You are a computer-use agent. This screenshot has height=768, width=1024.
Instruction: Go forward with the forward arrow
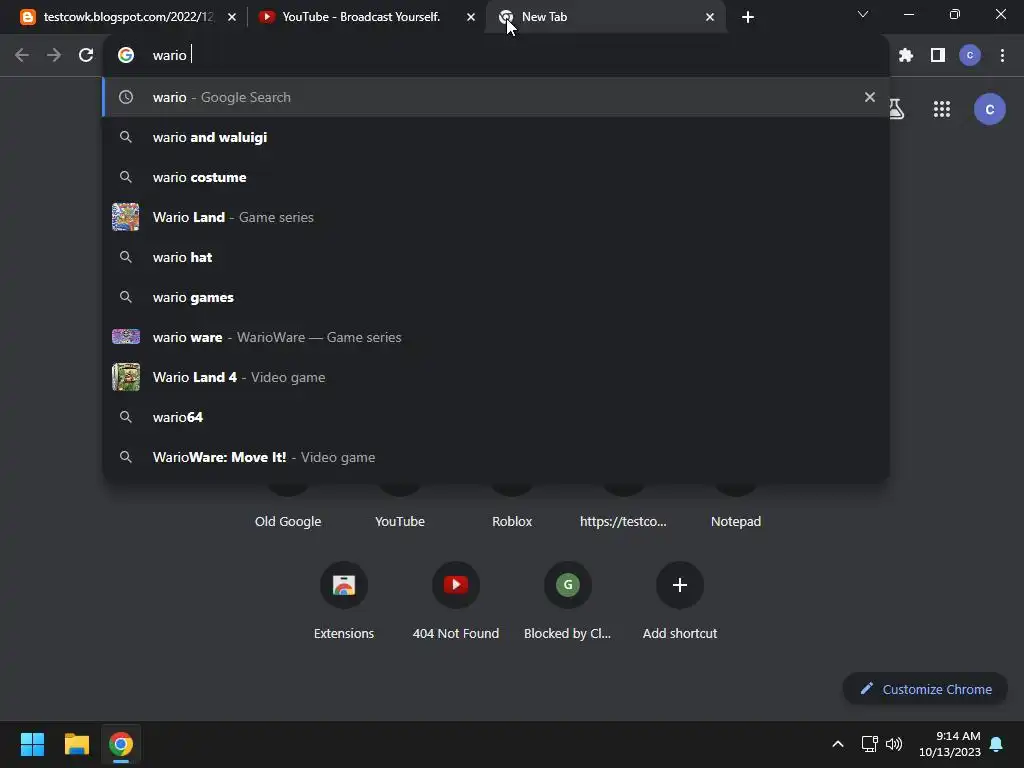tap(54, 55)
